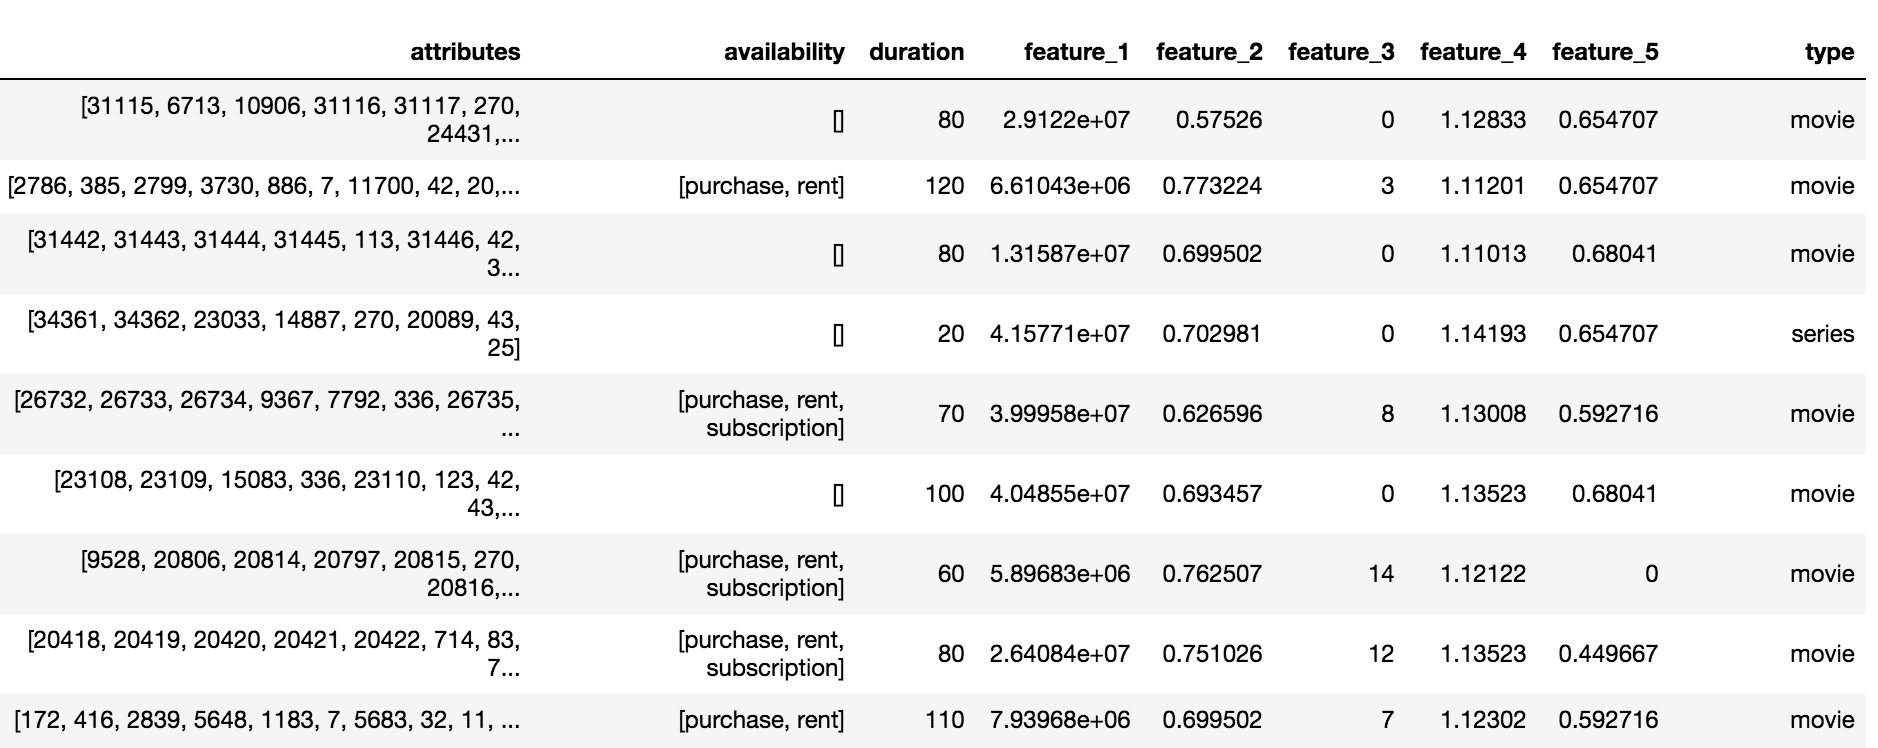Click the feature_5 column header
The image size is (1878, 748).
1604,52
